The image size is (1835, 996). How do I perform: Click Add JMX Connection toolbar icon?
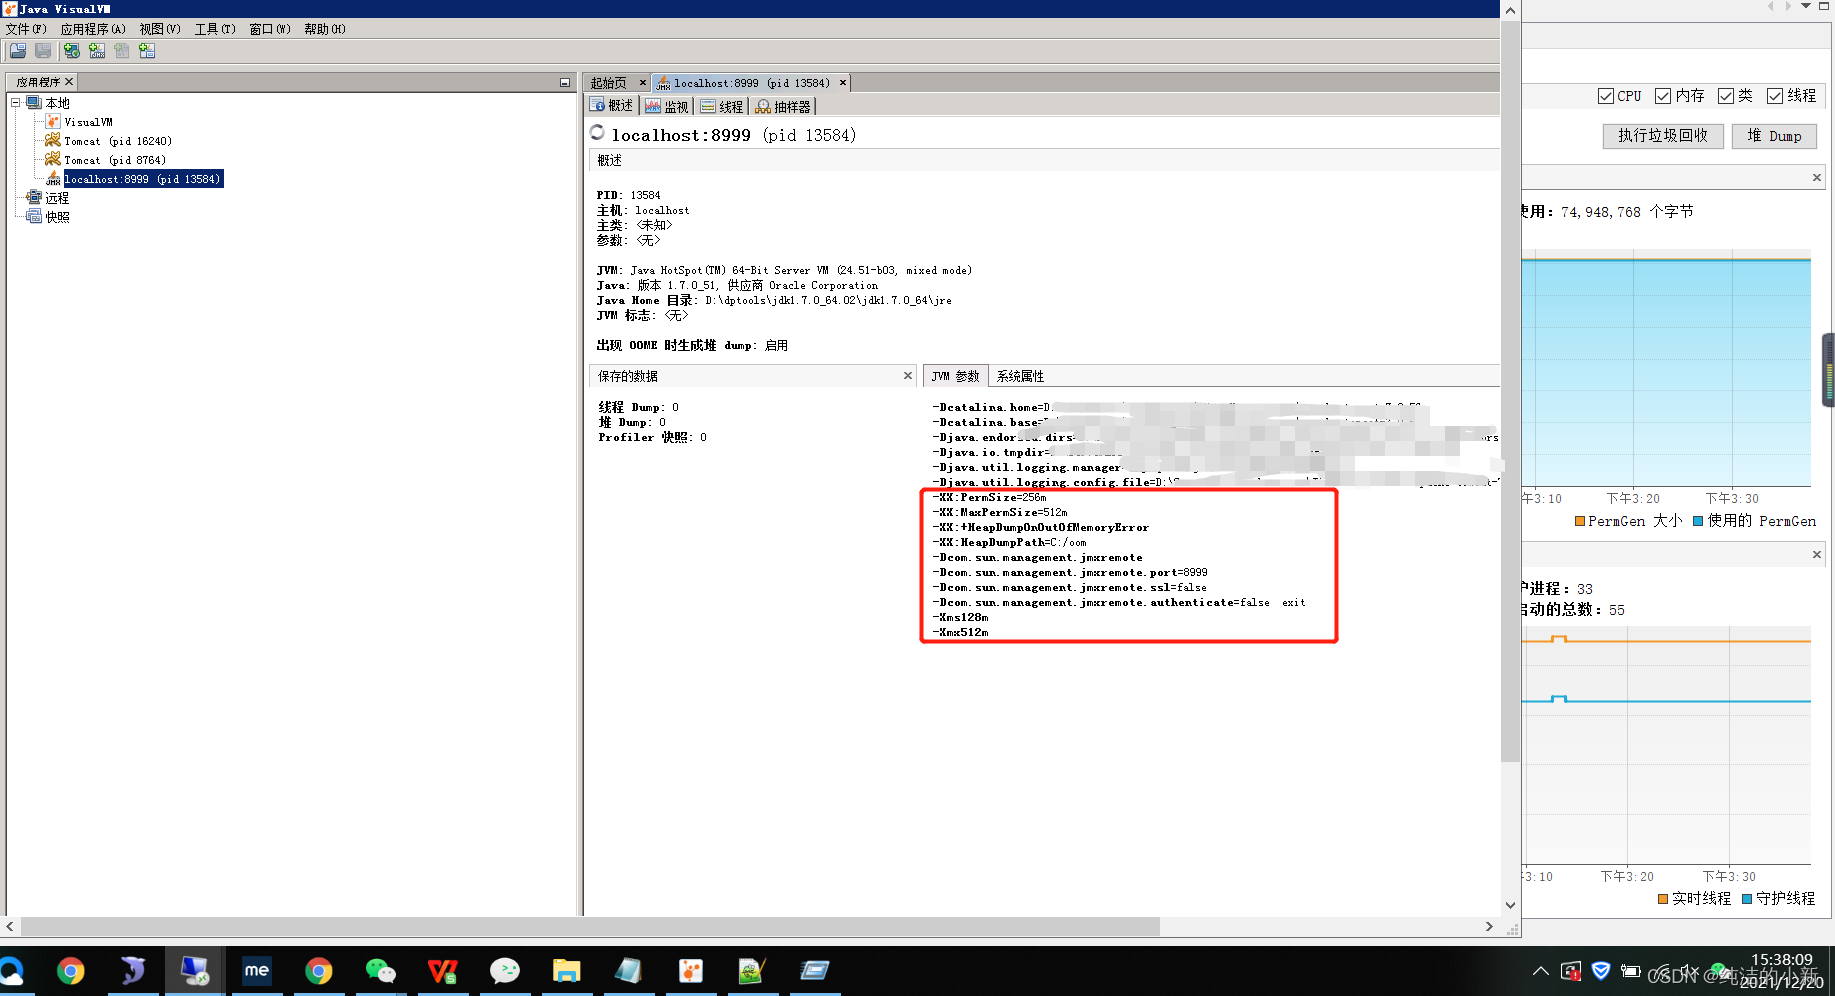point(97,51)
